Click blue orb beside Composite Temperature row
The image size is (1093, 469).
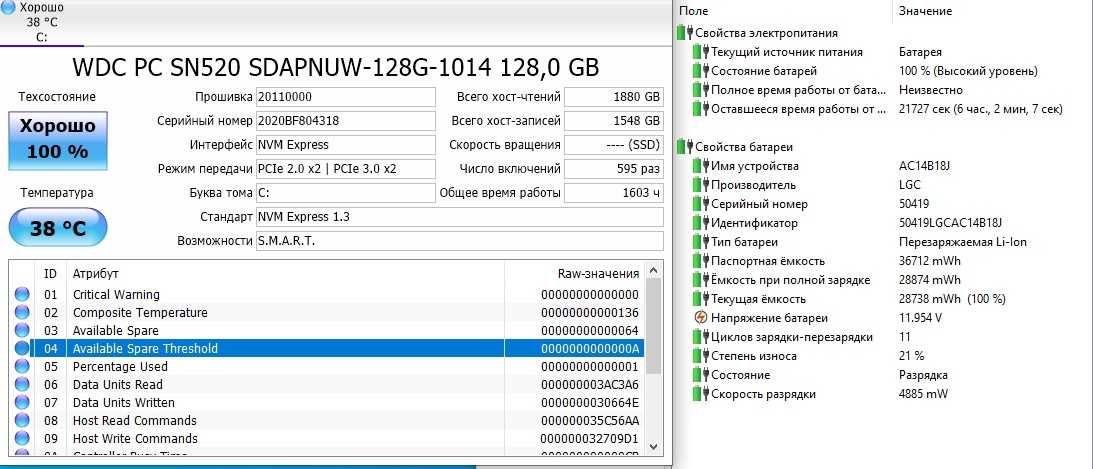22,313
